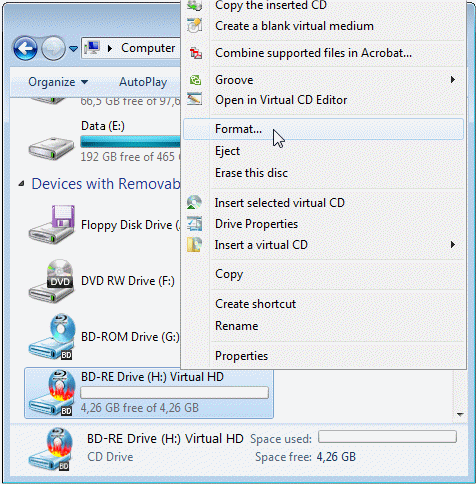Select the BD-ROM Drive (G:) icon
This screenshot has height=484, width=476.
coord(52,337)
